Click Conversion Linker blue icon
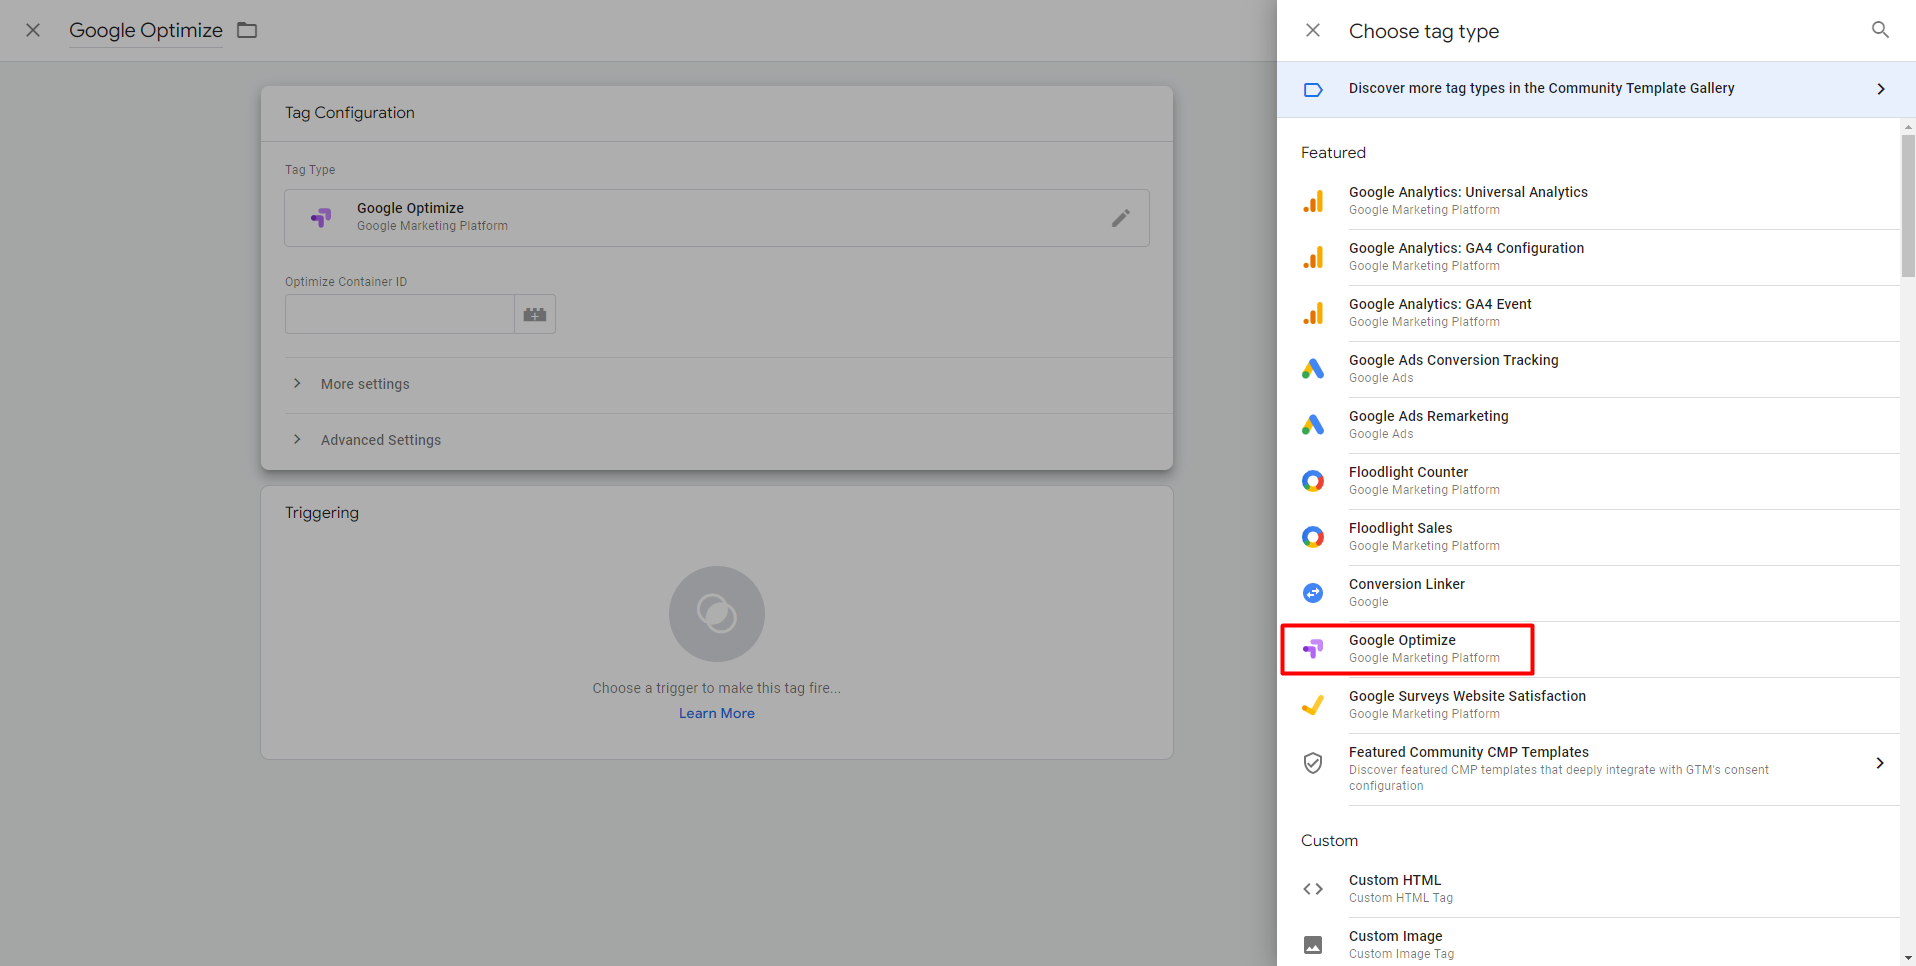Viewport: 1916px width, 966px height. (x=1313, y=593)
